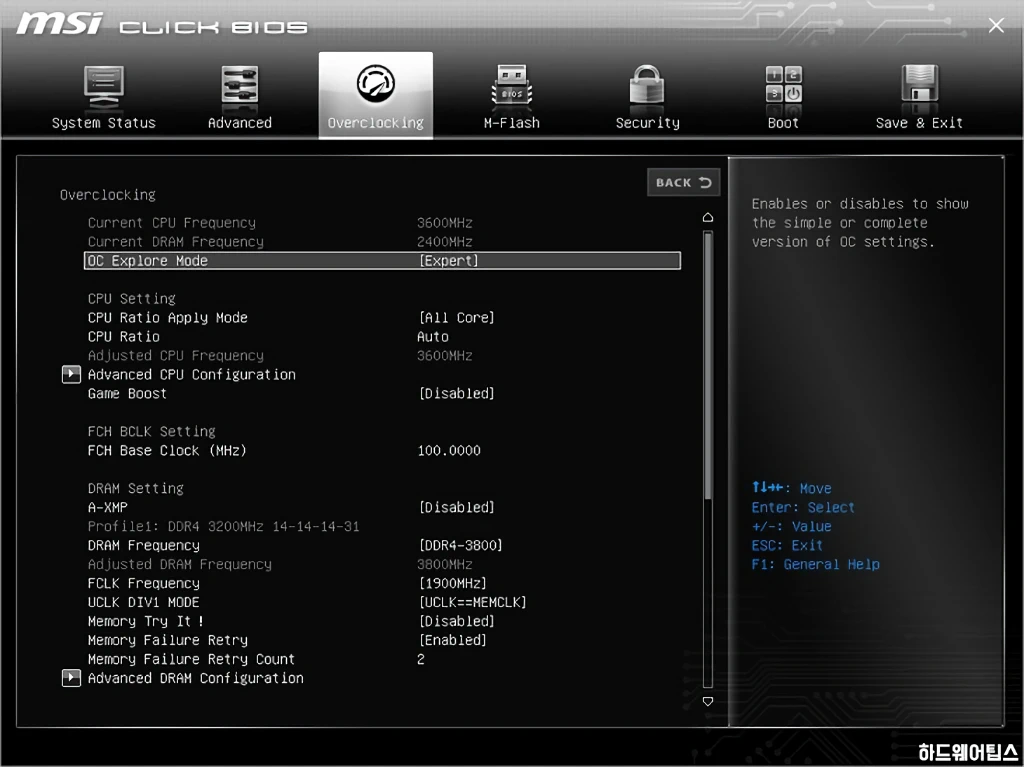1024x767 pixels.
Task: Open the System Status monitor icon
Action: click(104, 86)
